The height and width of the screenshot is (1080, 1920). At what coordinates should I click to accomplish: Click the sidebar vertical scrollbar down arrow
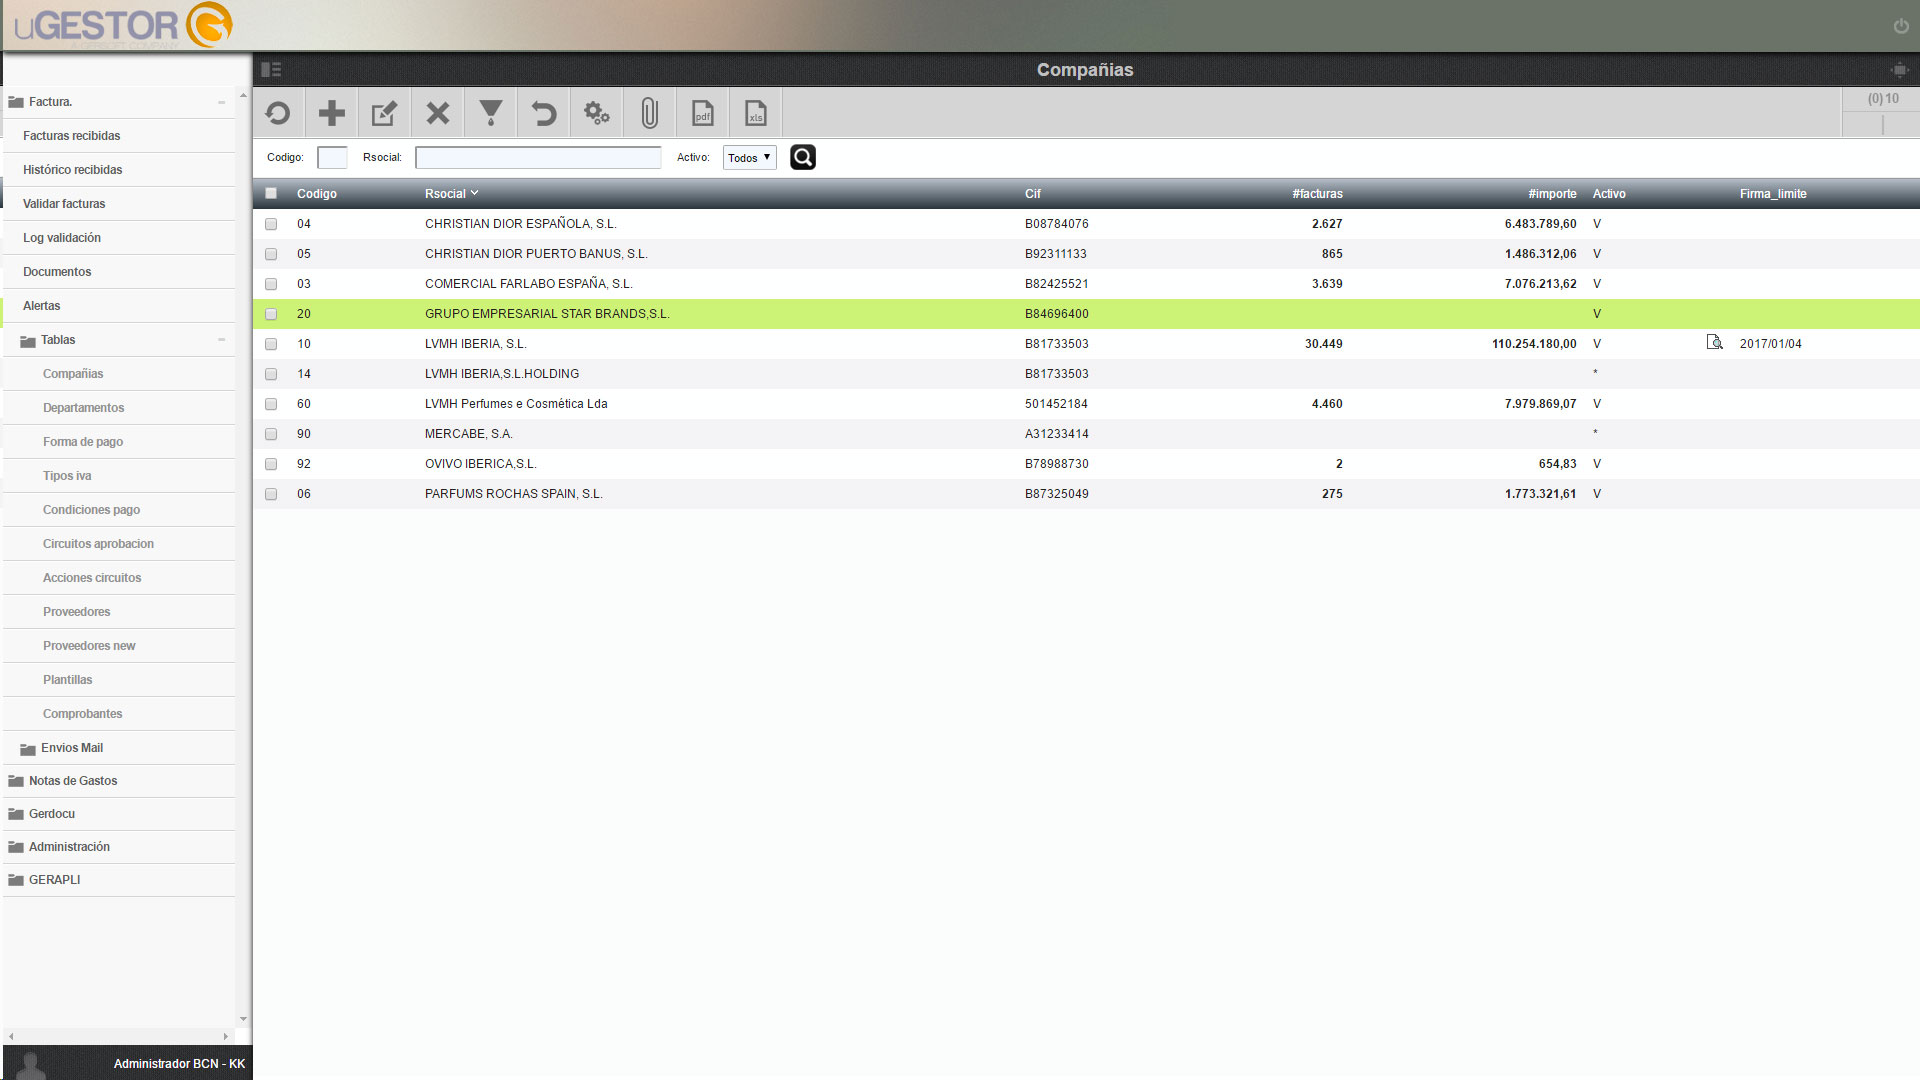pos(243,1019)
